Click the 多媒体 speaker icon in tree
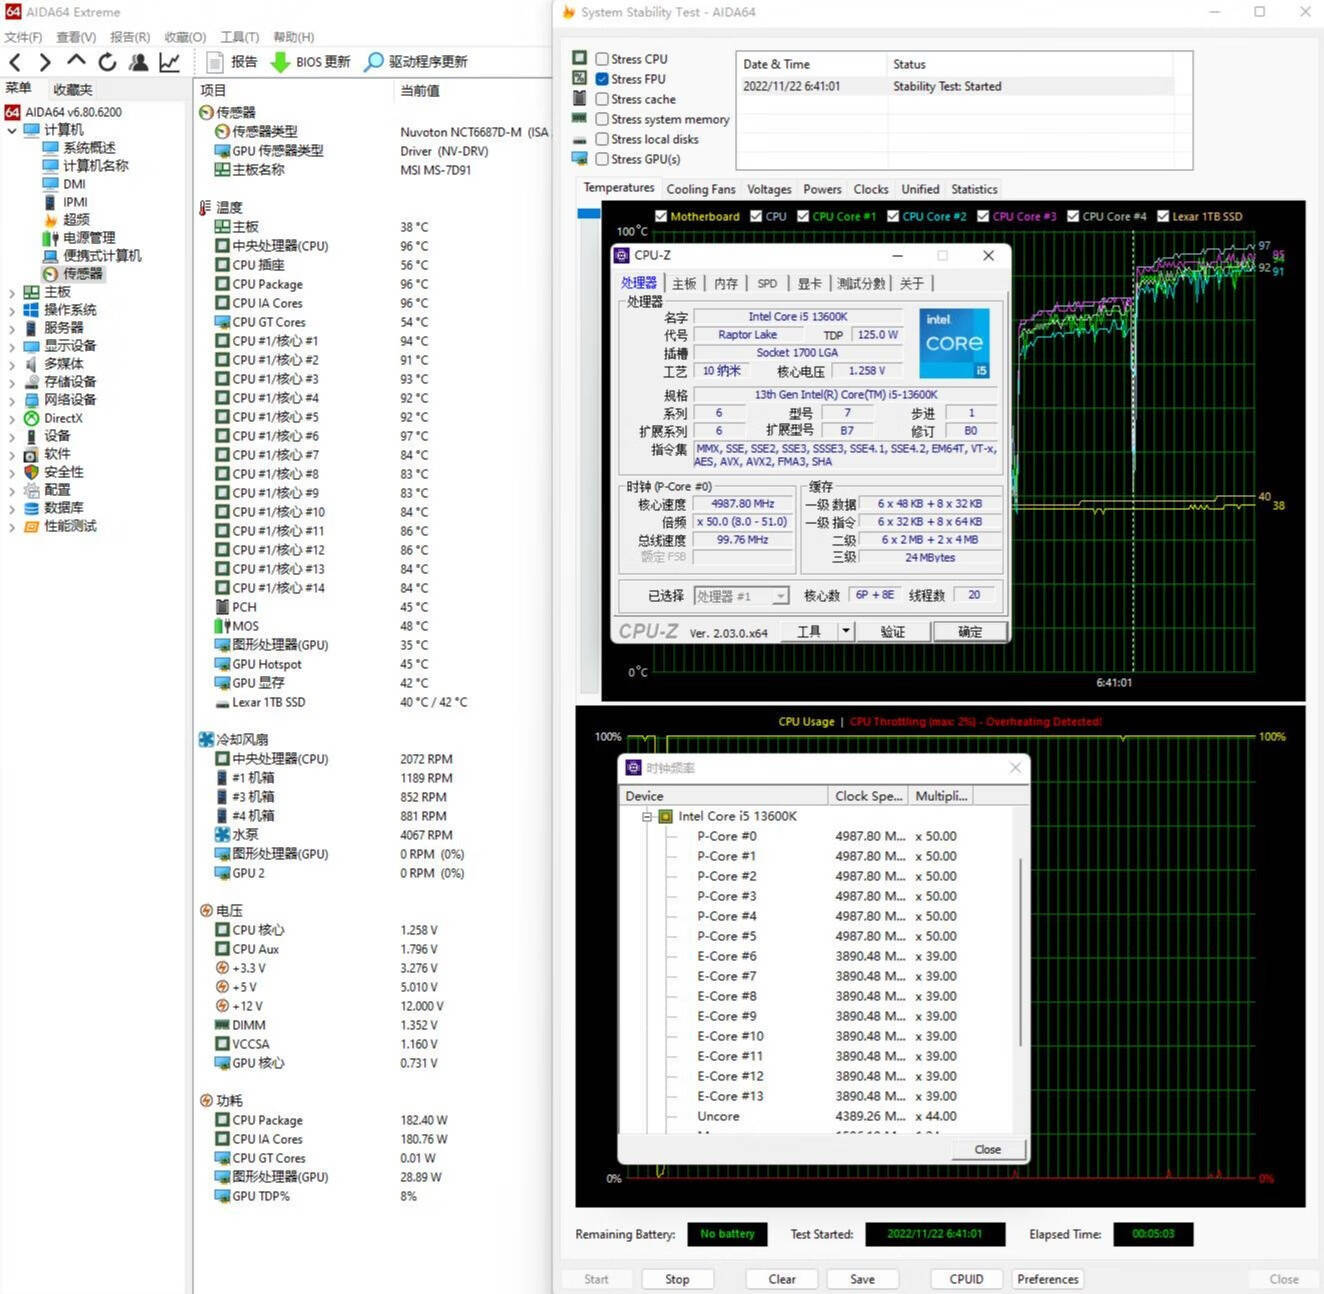The image size is (1324, 1294). click(31, 364)
